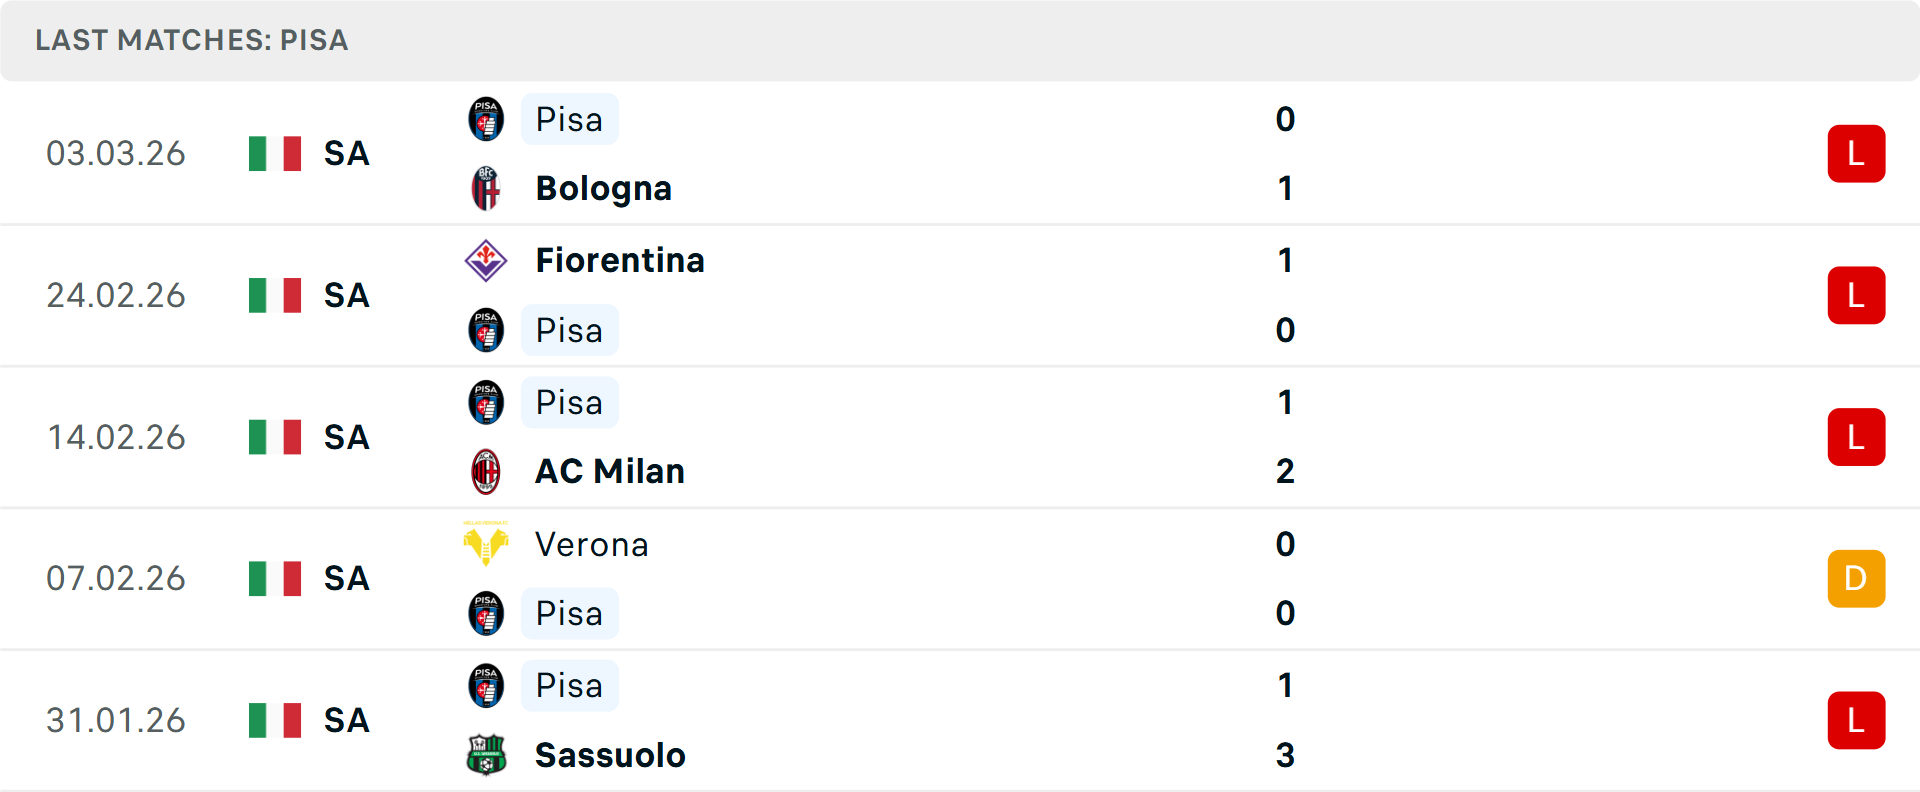Click Pisa crest in the 03.03.26 match
This screenshot has width=1920, height=792.
coord(486,120)
